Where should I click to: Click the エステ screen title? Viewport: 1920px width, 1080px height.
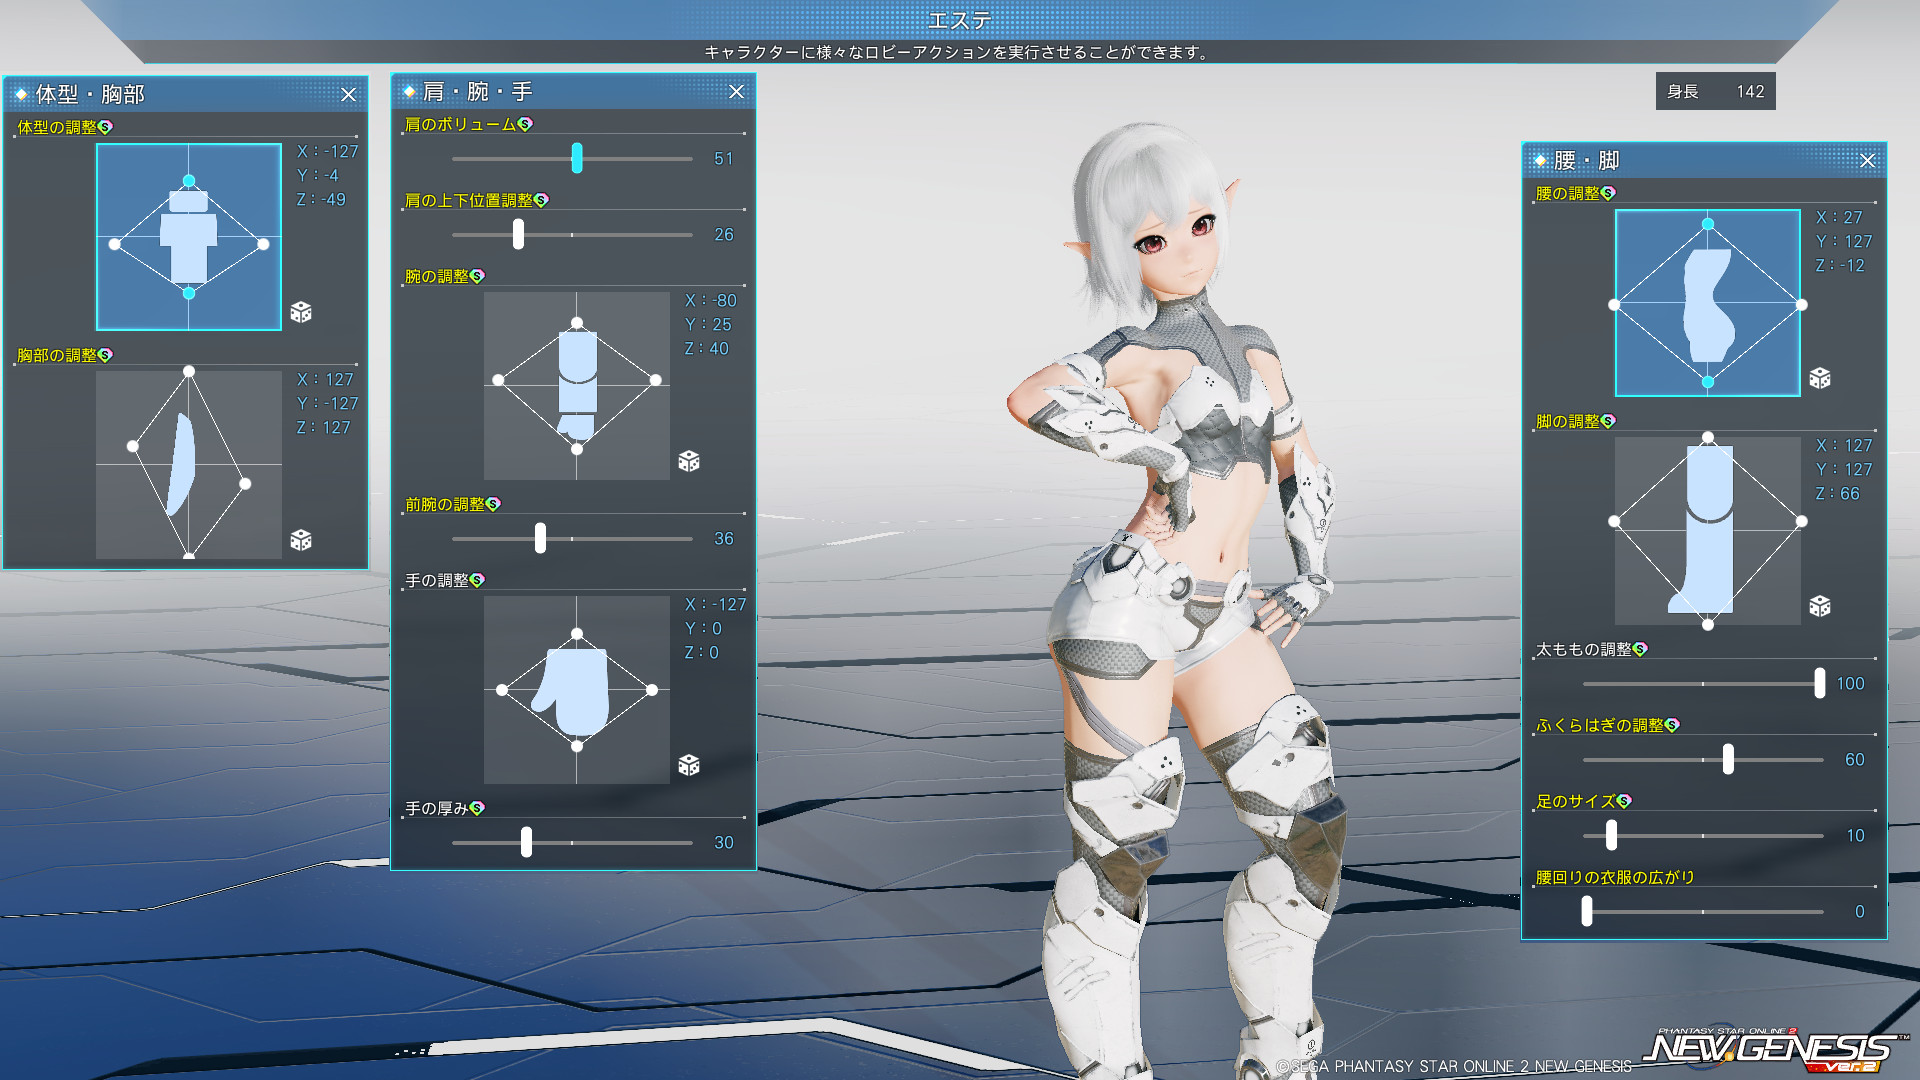(x=960, y=21)
